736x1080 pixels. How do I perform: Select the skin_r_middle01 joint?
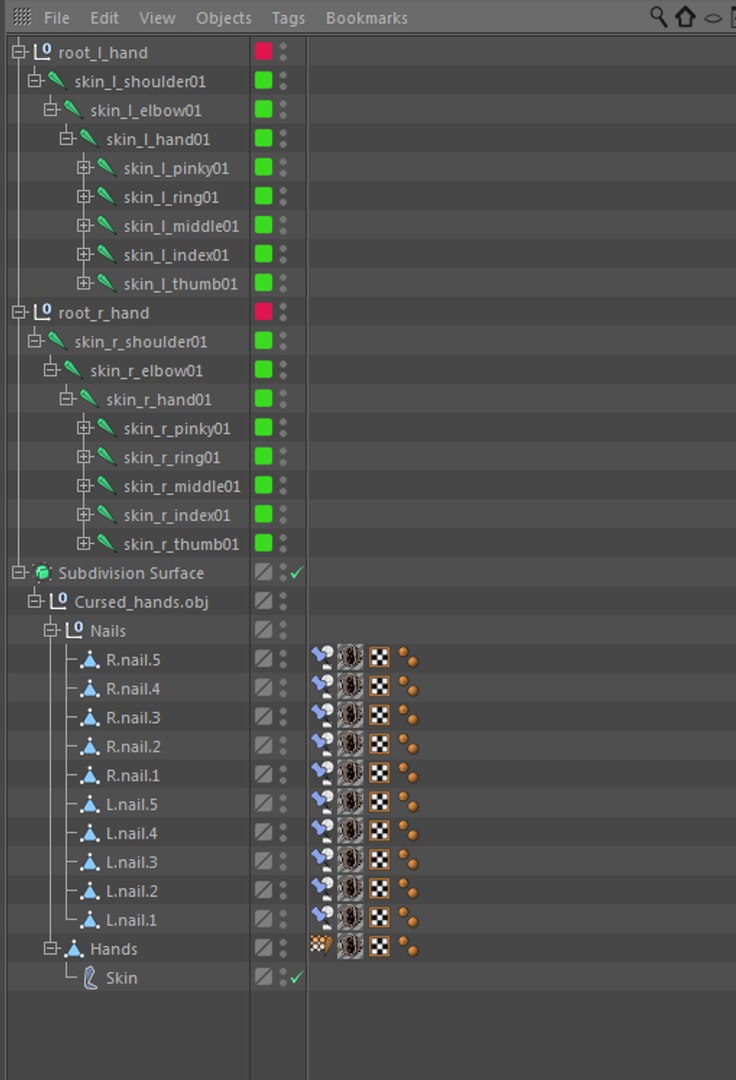[x=182, y=486]
